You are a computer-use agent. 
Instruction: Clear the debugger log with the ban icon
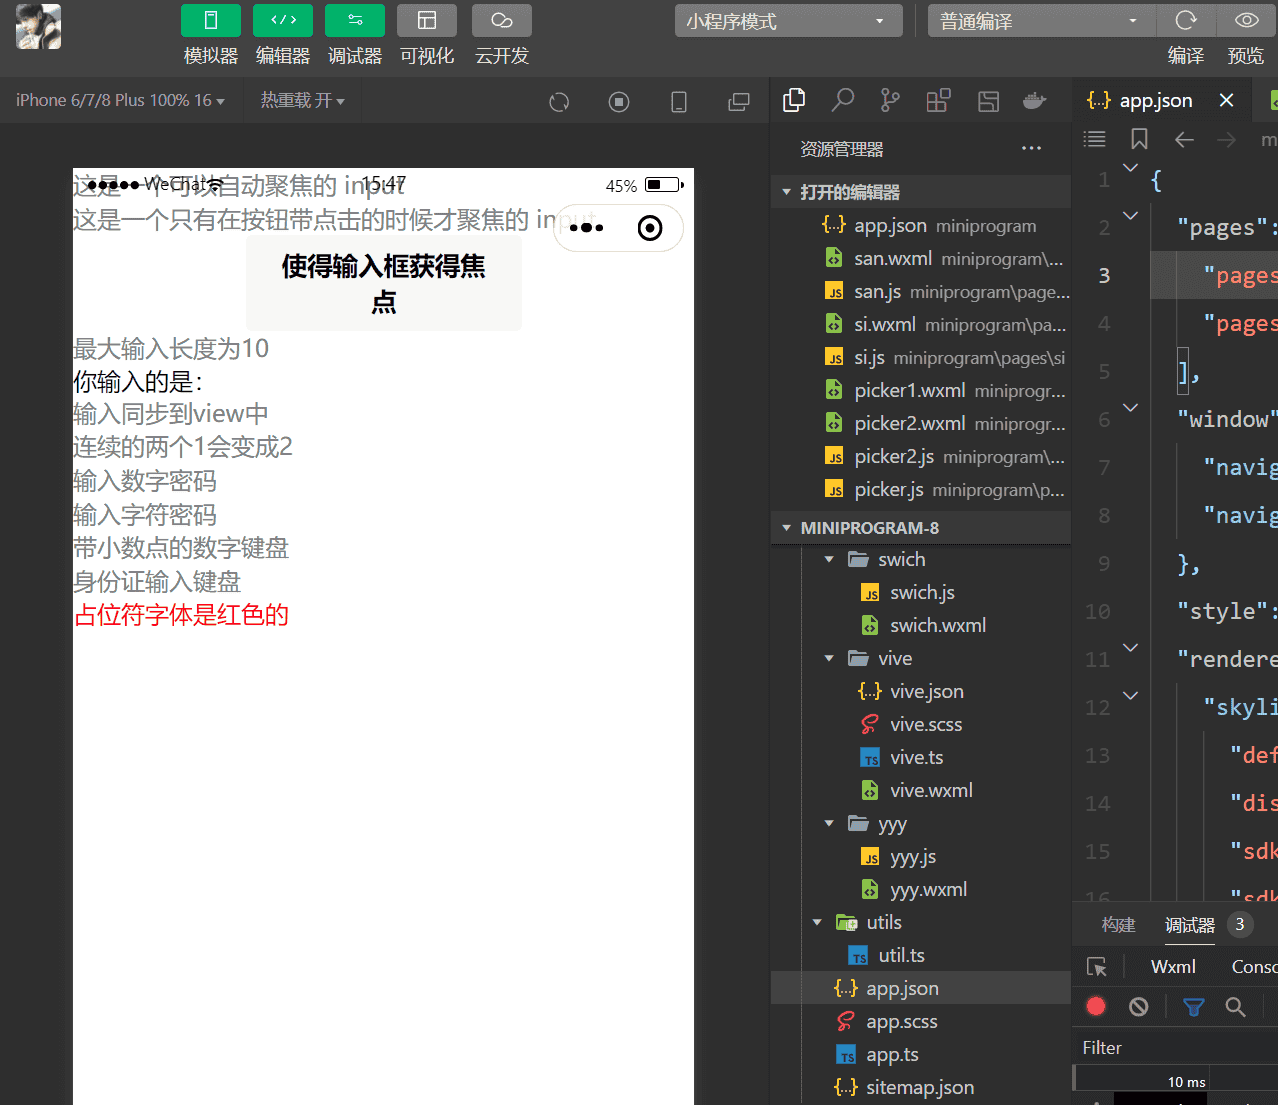click(x=1138, y=1006)
